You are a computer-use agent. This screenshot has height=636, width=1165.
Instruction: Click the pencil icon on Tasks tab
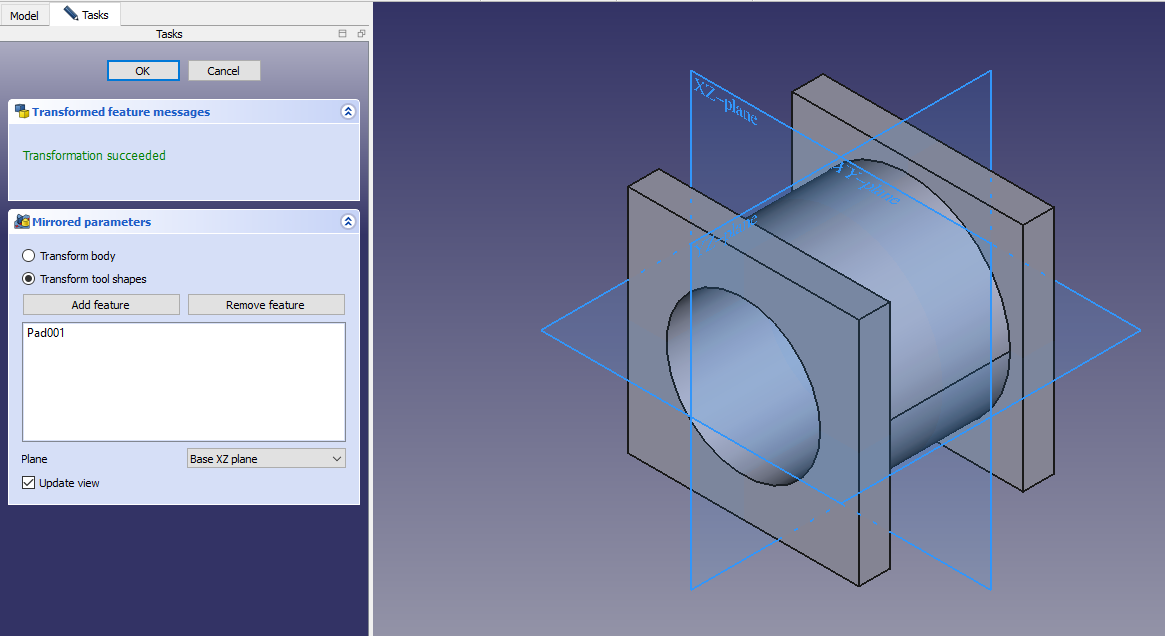pos(71,14)
